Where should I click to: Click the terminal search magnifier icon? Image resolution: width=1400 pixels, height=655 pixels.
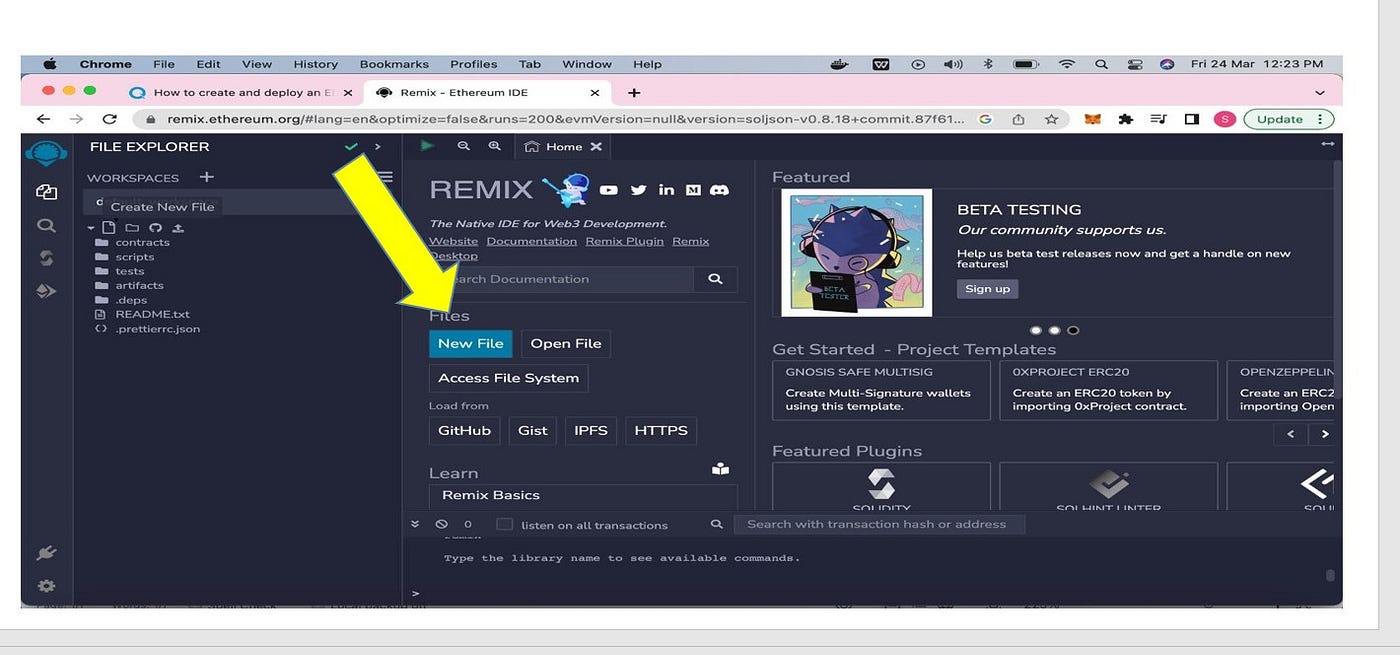tap(716, 524)
